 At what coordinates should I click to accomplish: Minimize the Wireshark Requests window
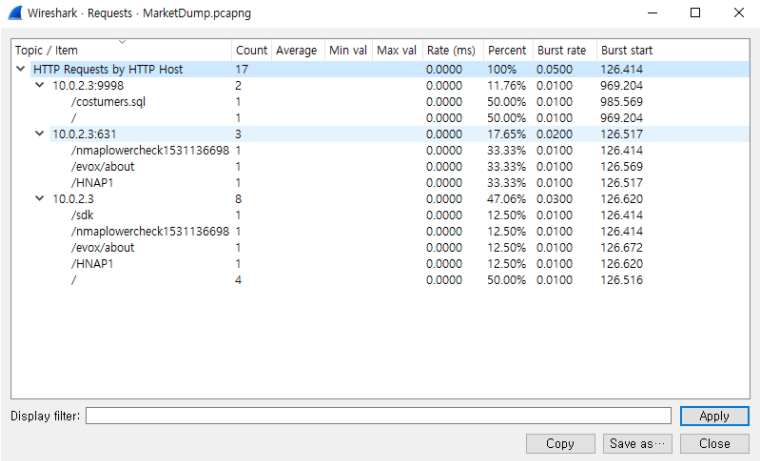pyautogui.click(x=652, y=13)
